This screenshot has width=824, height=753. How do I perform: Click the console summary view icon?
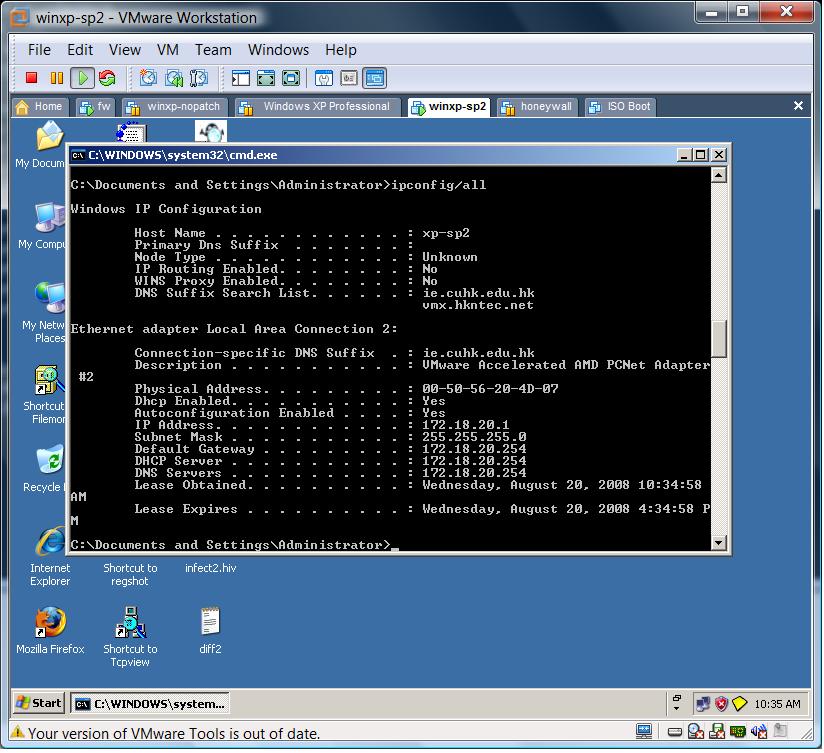(349, 78)
